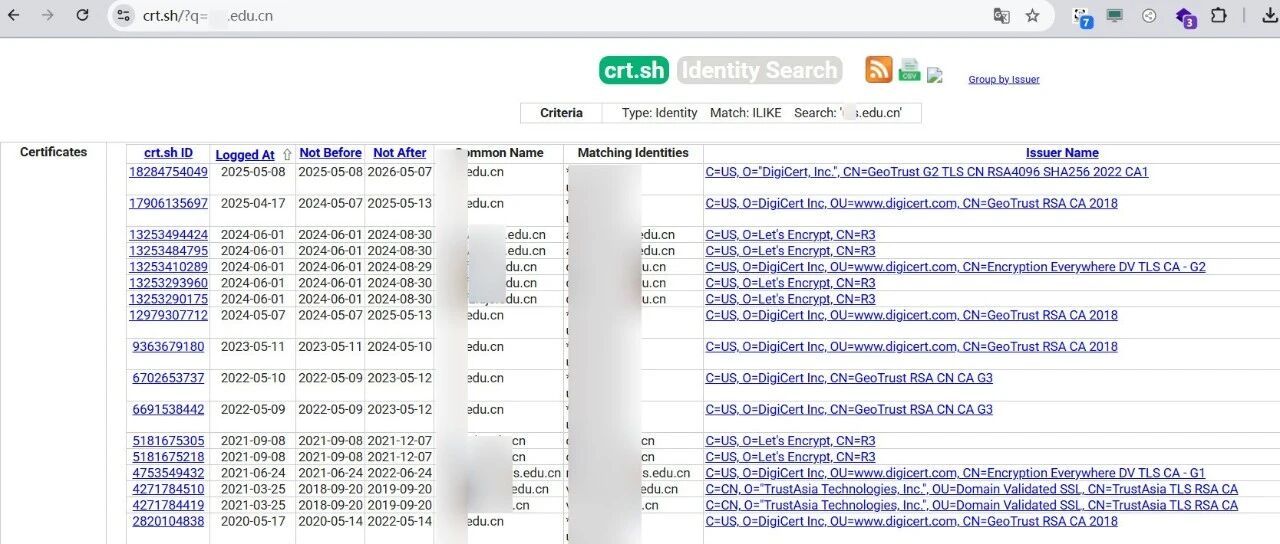Click the crt.sh green logo
This screenshot has height=544, width=1280.
click(634, 70)
